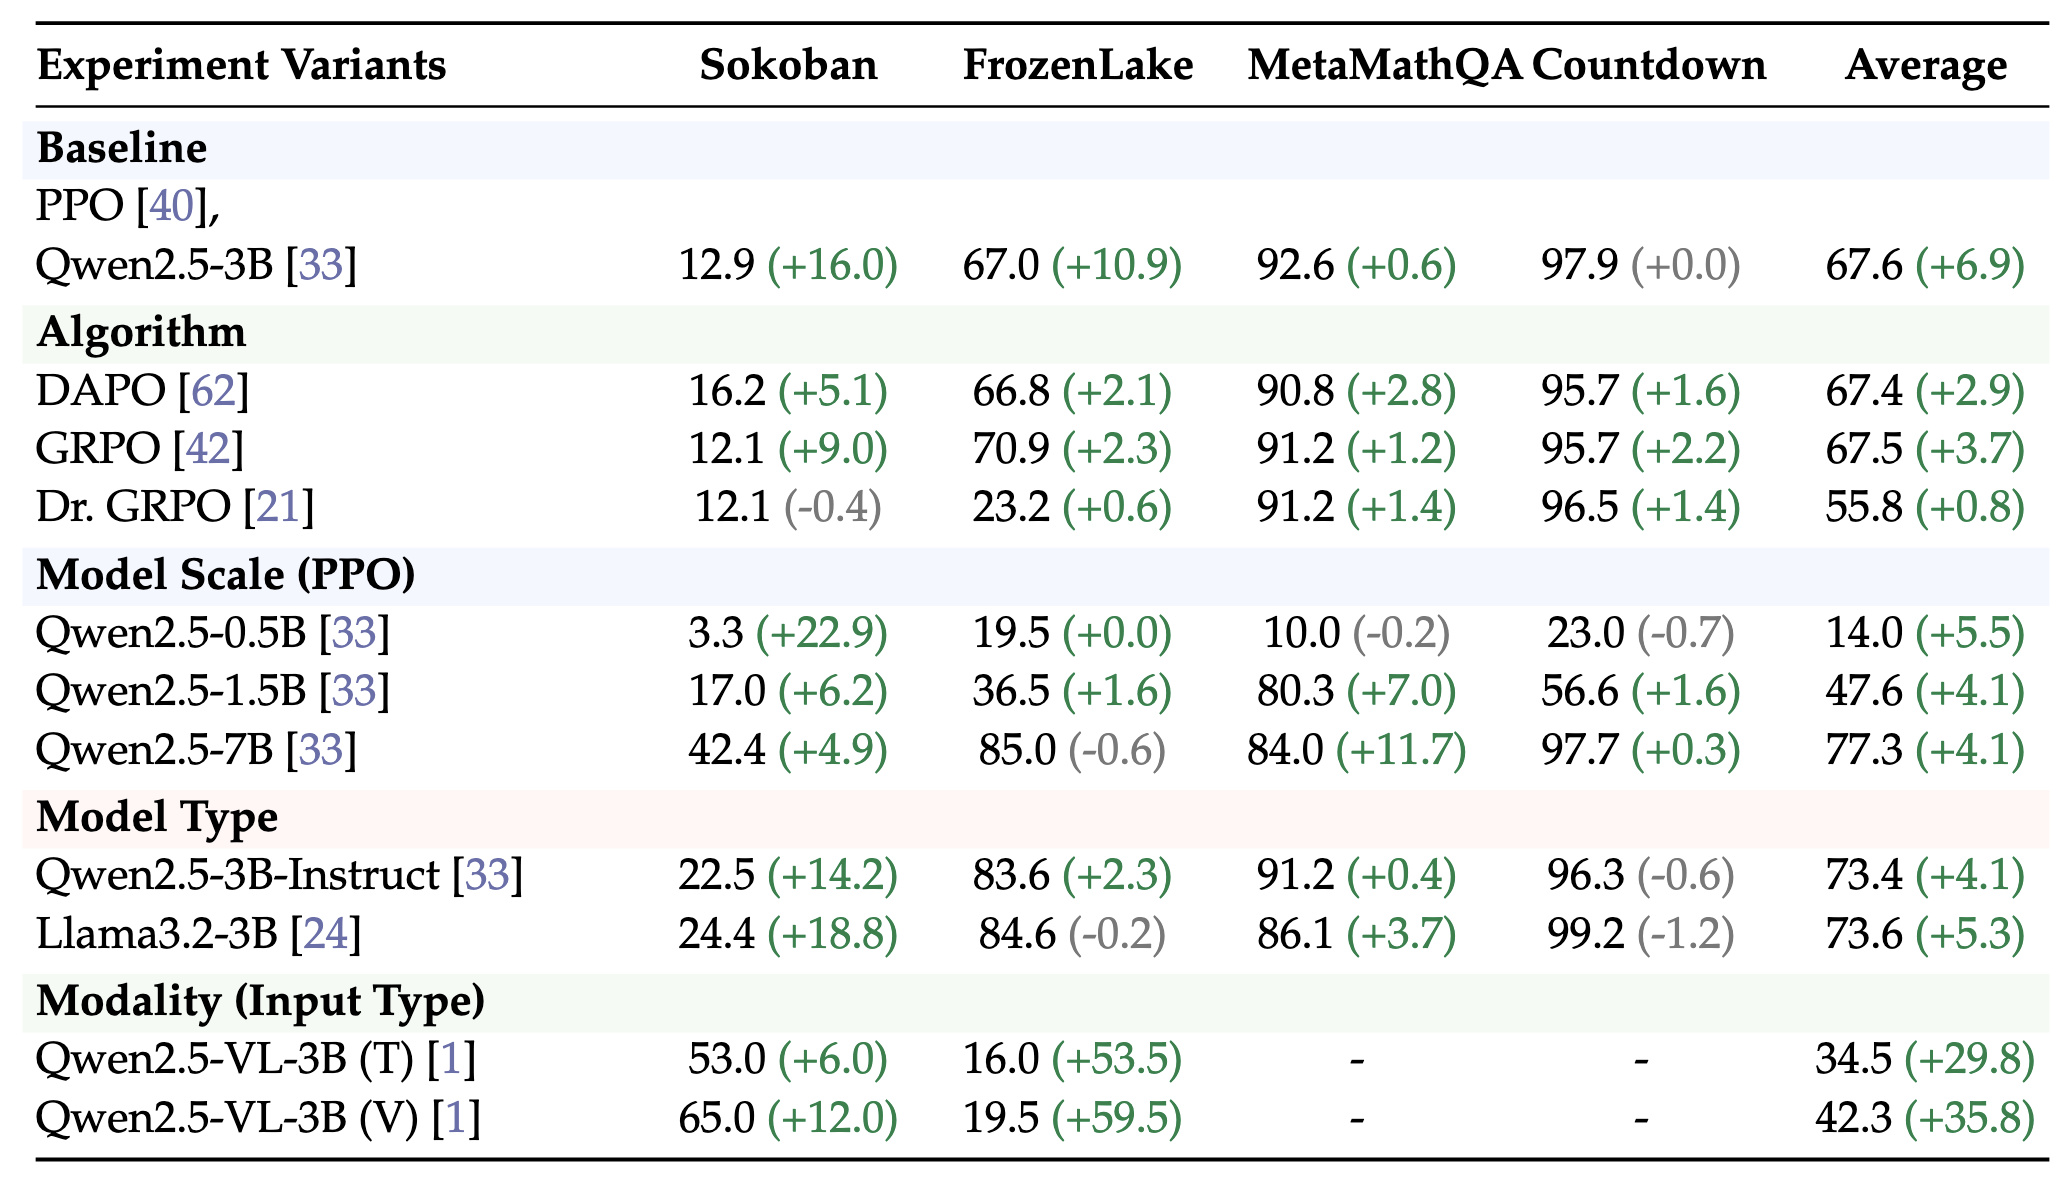
Task: Select the Countdown column header
Action: [1649, 66]
